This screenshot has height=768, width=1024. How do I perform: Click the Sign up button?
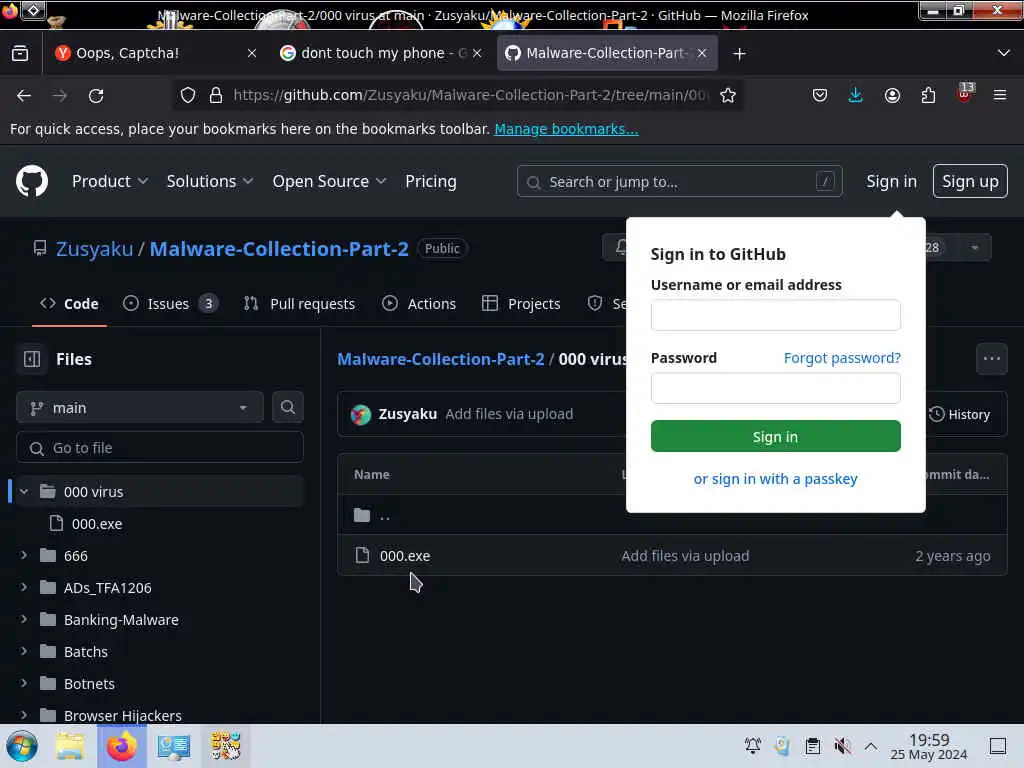(970, 182)
